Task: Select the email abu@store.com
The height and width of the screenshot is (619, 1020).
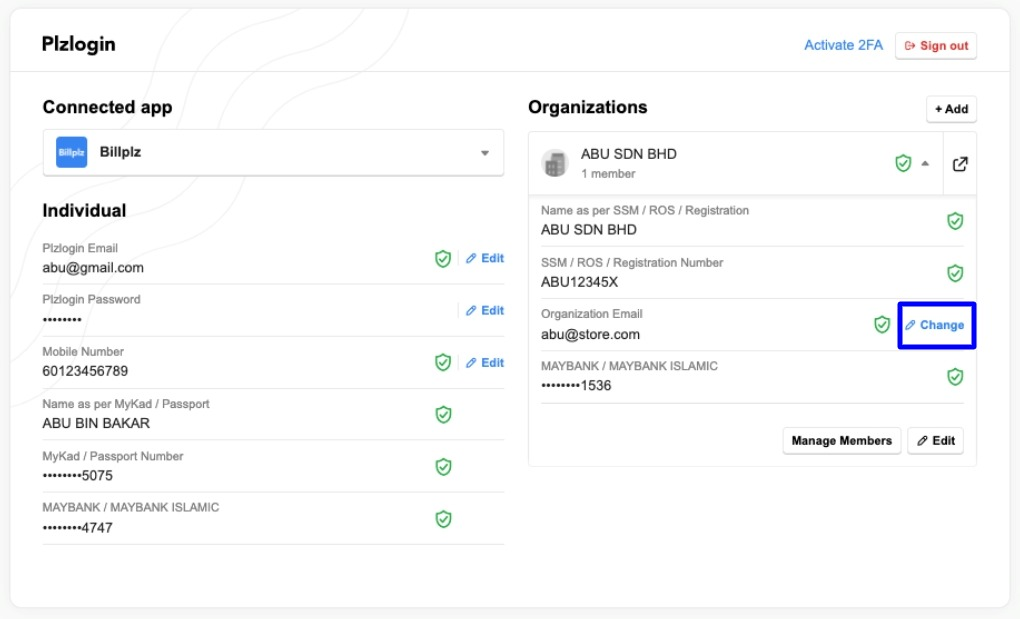Action: point(591,334)
